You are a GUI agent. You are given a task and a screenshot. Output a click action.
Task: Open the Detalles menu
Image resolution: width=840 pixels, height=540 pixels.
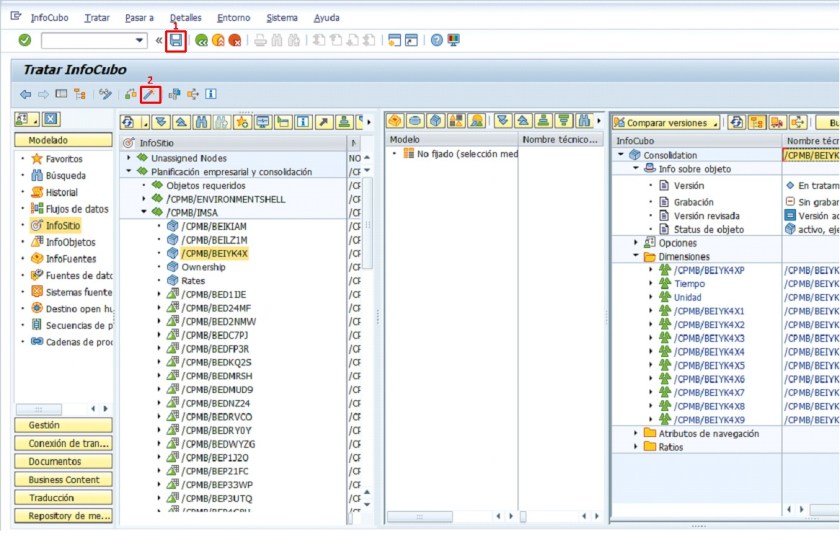pos(185,18)
